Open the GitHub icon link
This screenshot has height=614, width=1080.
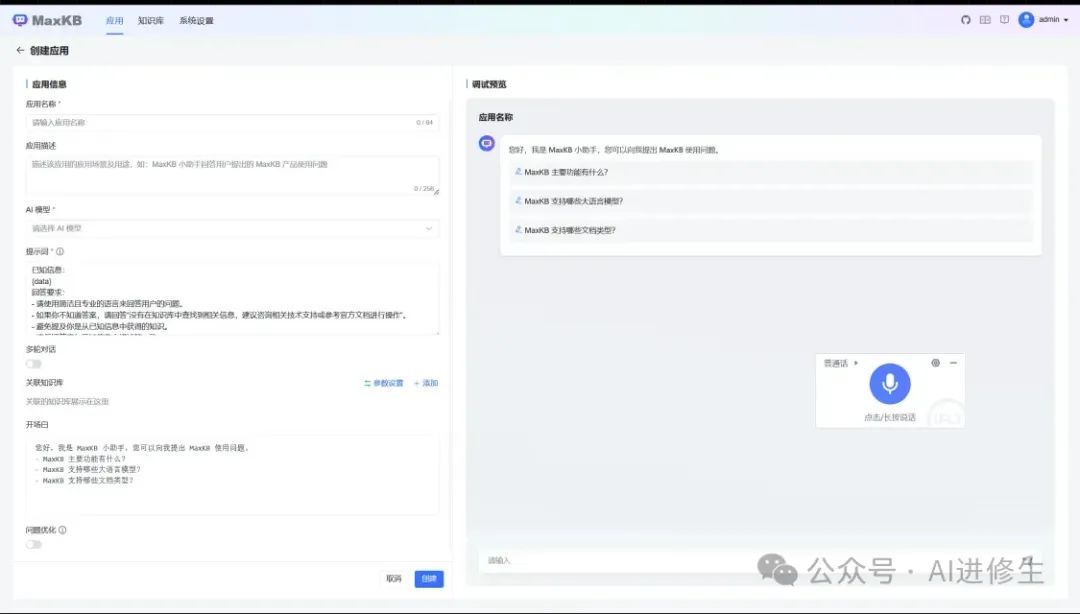point(966,20)
